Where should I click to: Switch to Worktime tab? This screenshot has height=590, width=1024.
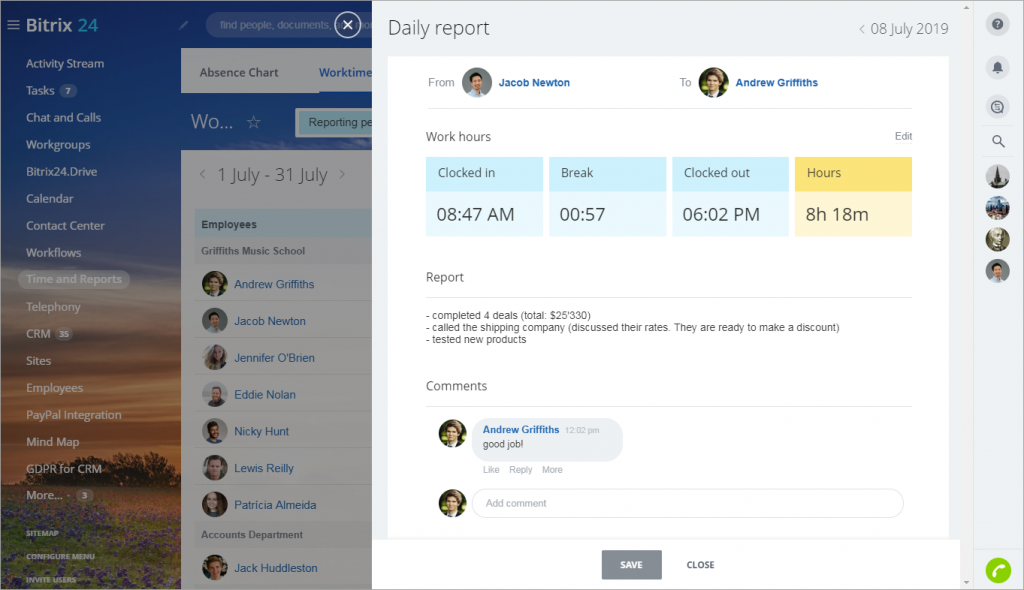(x=345, y=73)
